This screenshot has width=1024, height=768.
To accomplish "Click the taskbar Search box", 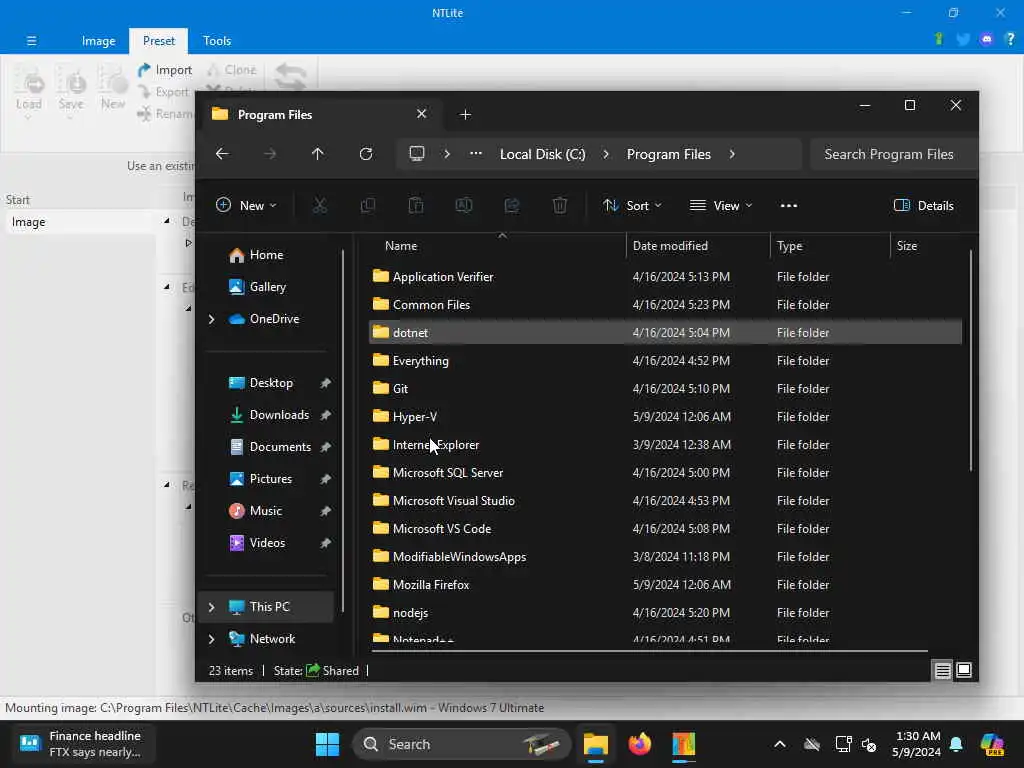I will (462, 744).
